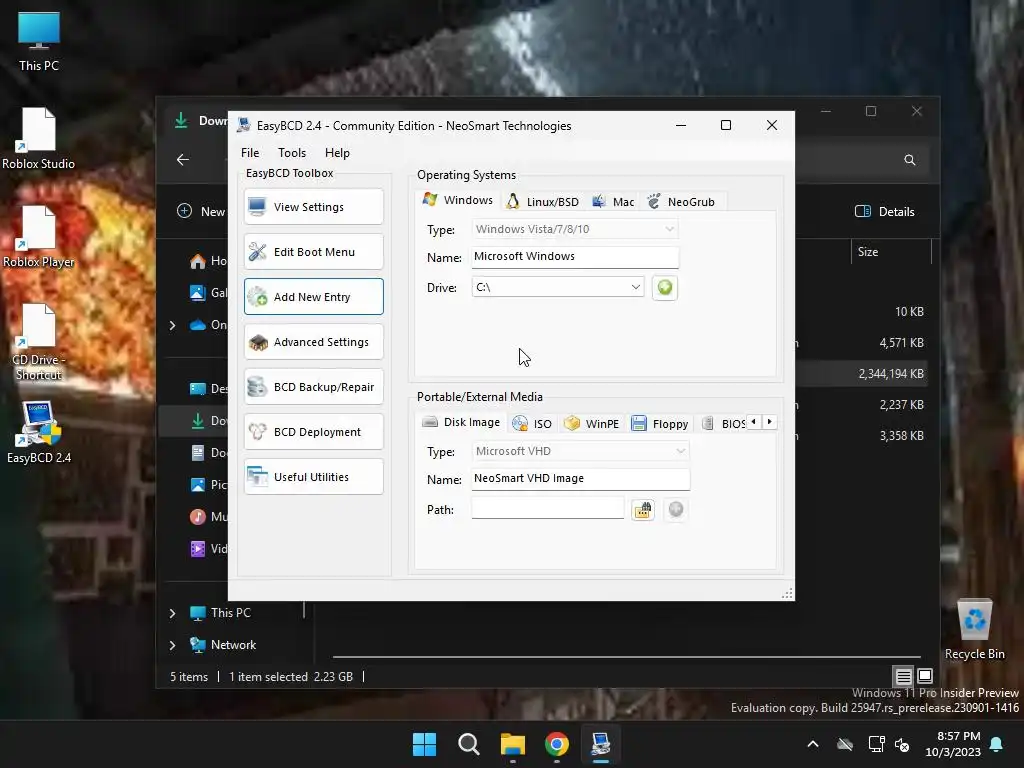Screen dimensions: 1024x768
Task: Open the Microsoft VHD Type dropdown
Action: point(581,451)
